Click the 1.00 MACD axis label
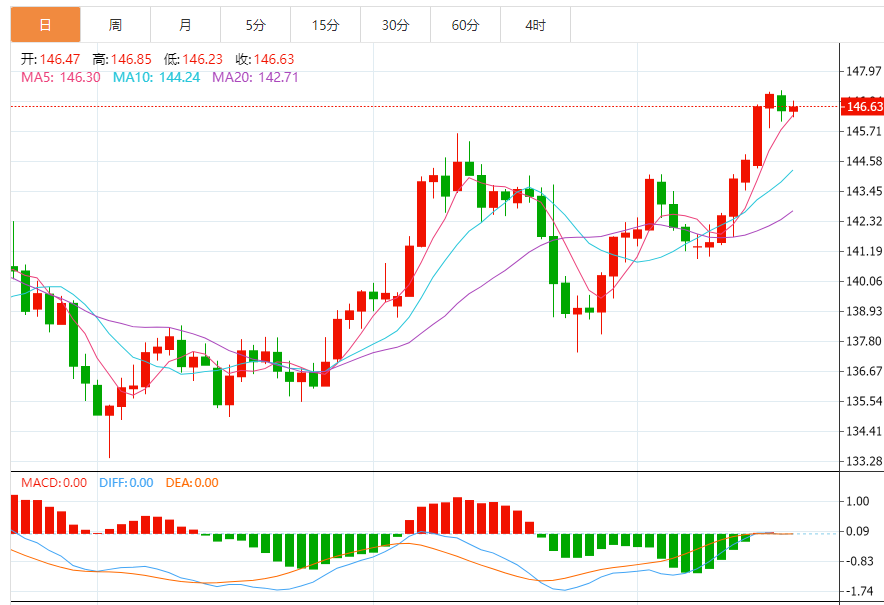The width and height of the screenshot is (884, 605). coord(858,501)
